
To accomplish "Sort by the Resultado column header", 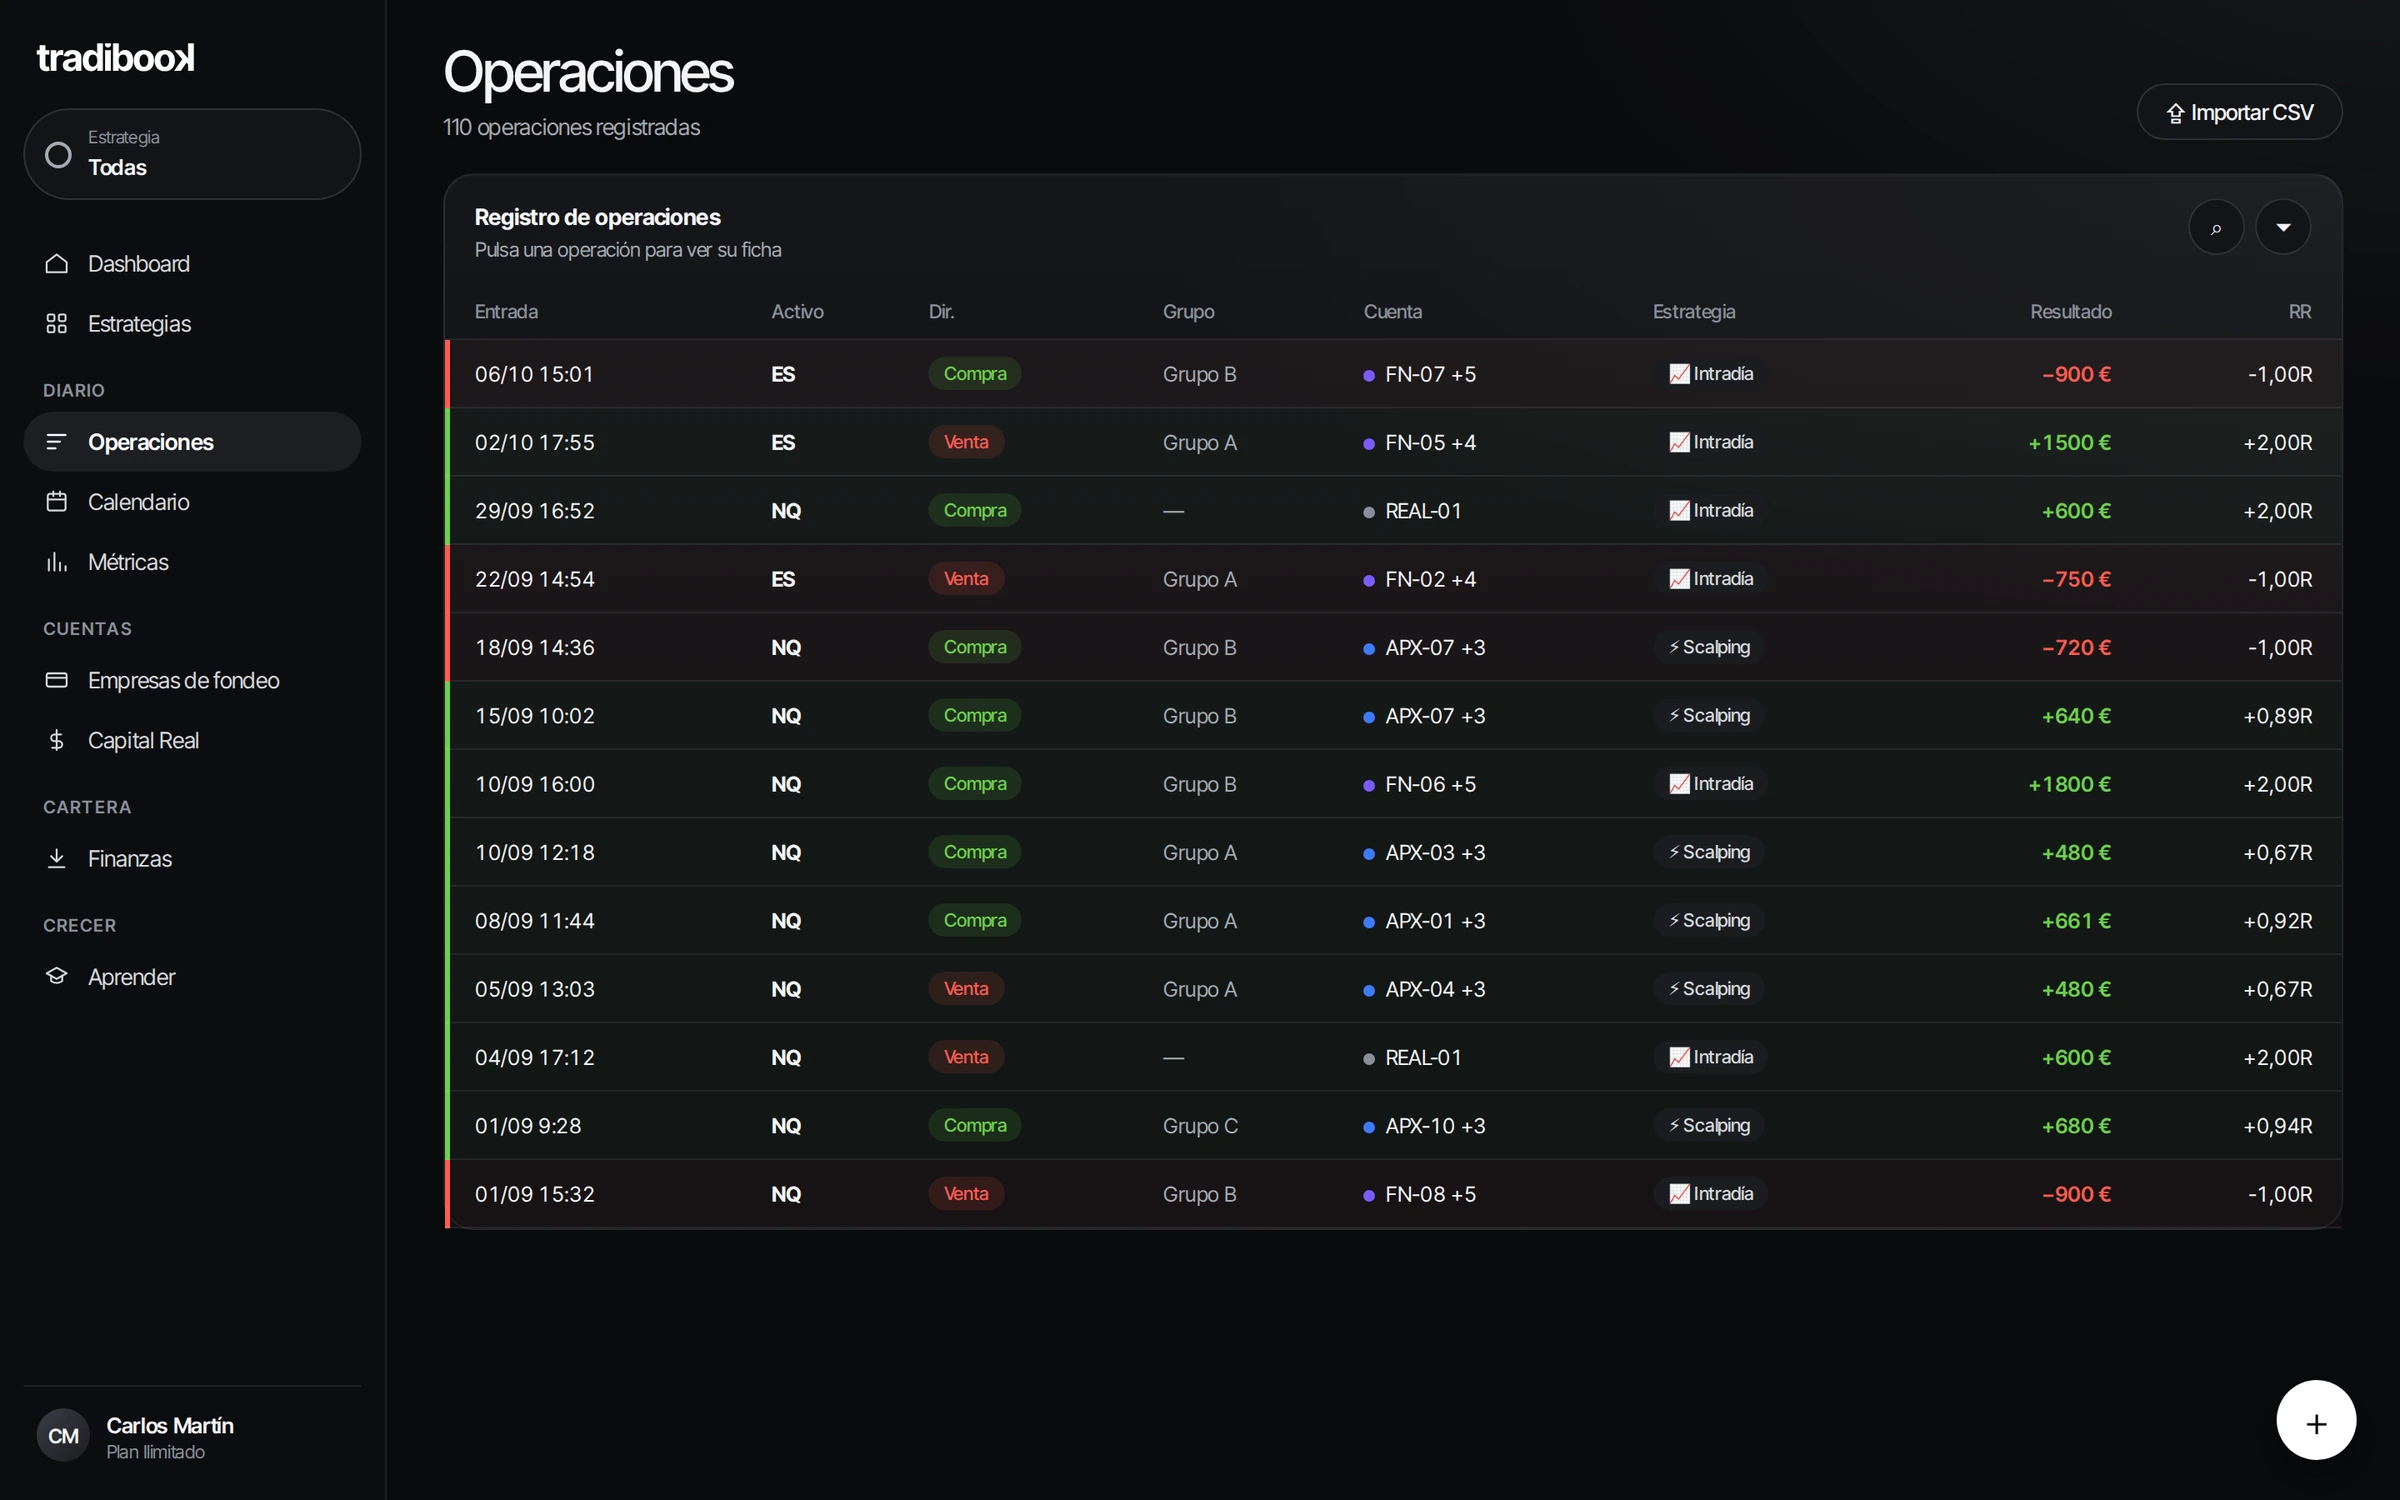I will pos(2070,311).
